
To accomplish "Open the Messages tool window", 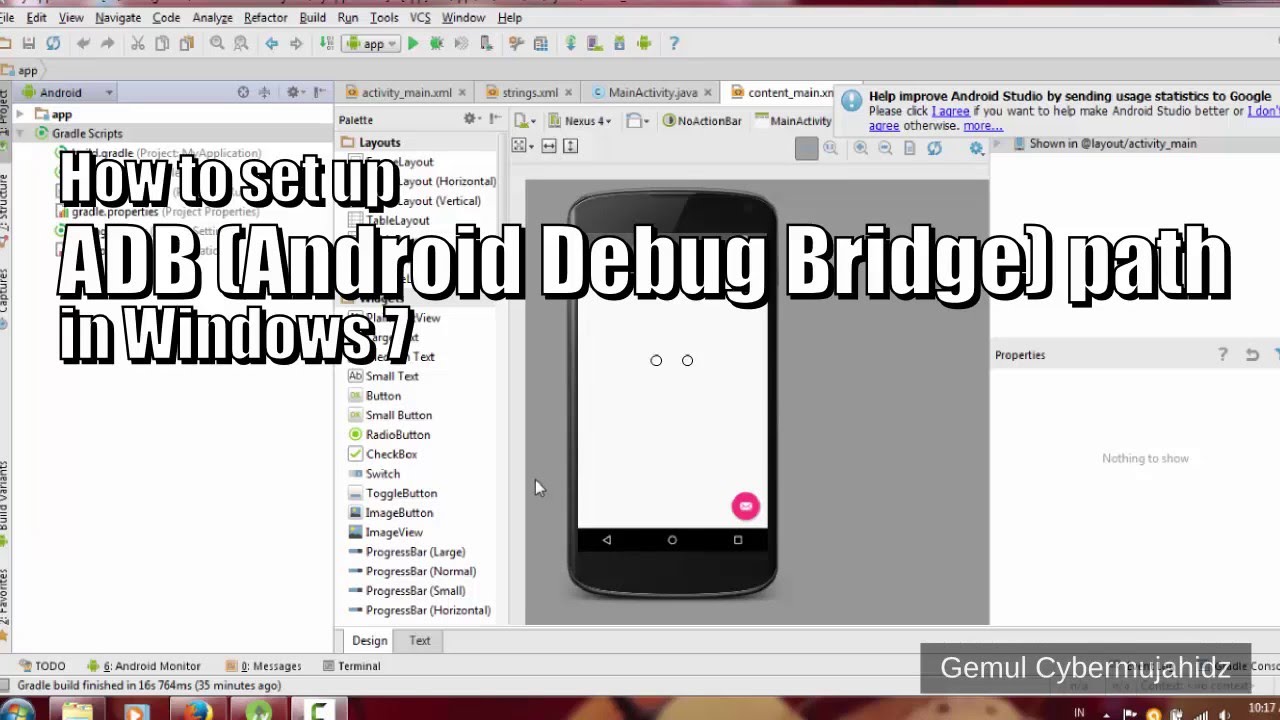I will [x=264, y=666].
